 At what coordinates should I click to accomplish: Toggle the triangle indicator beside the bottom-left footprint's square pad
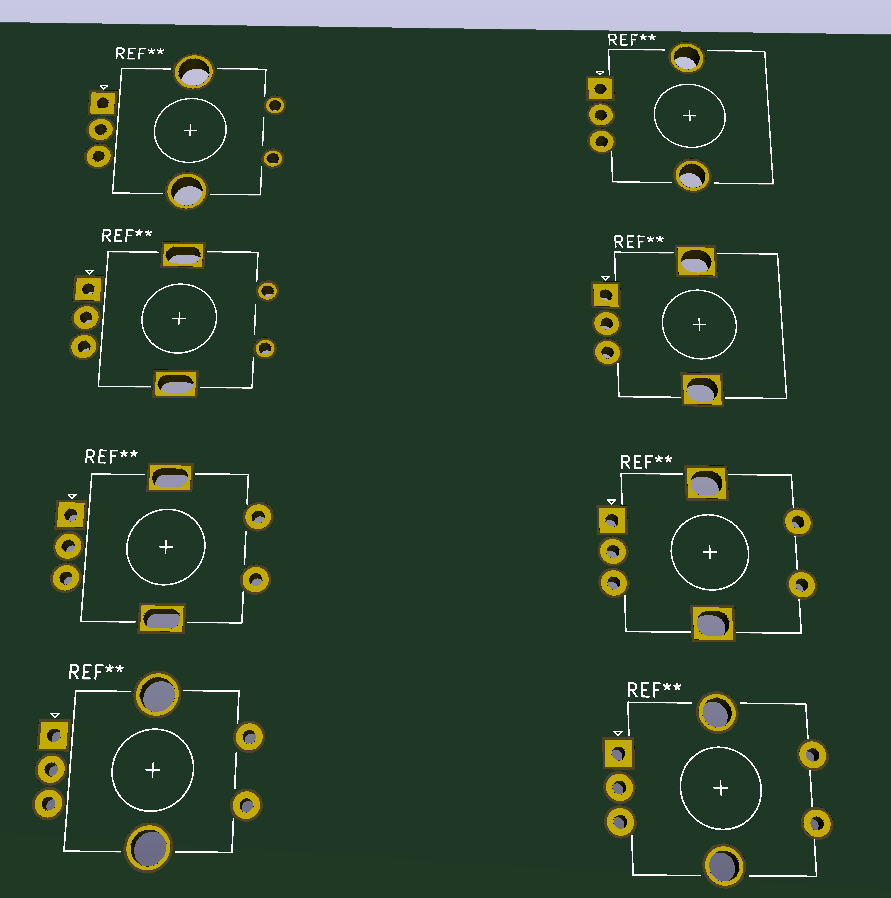(53, 716)
